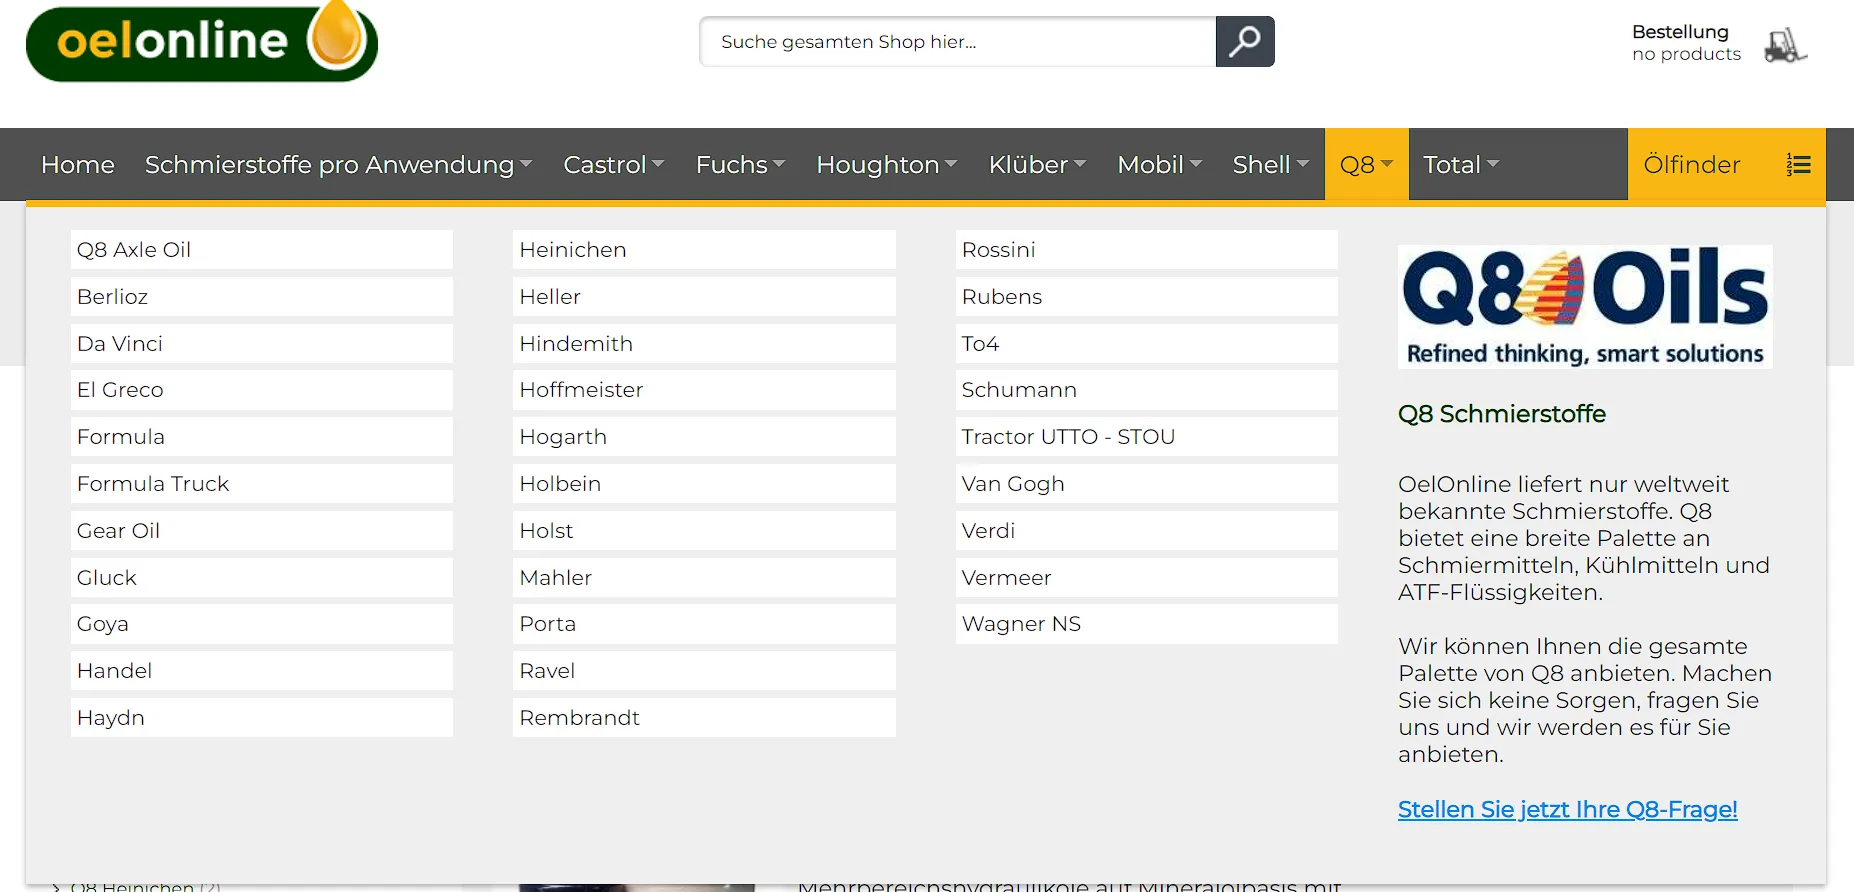Open Tractor UTTO - STOU category
This screenshot has height=892, width=1854.
pos(1147,437)
